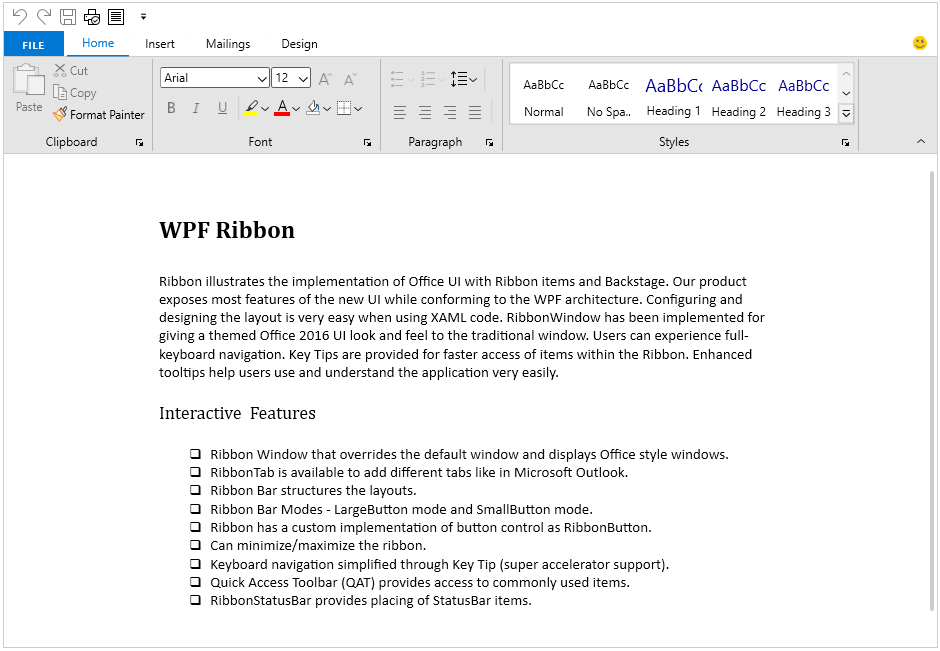Click the print preview icon in quick access toolbar
This screenshot has width=940, height=651.
92,16
